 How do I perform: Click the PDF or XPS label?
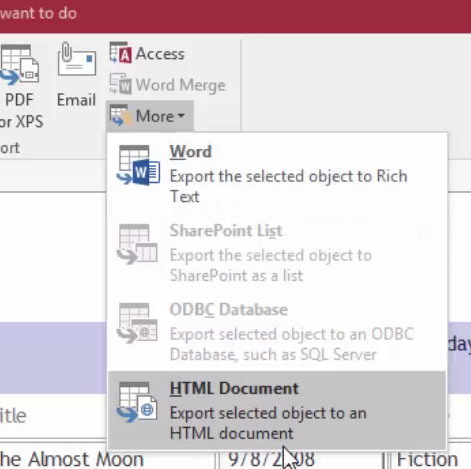click(21, 111)
